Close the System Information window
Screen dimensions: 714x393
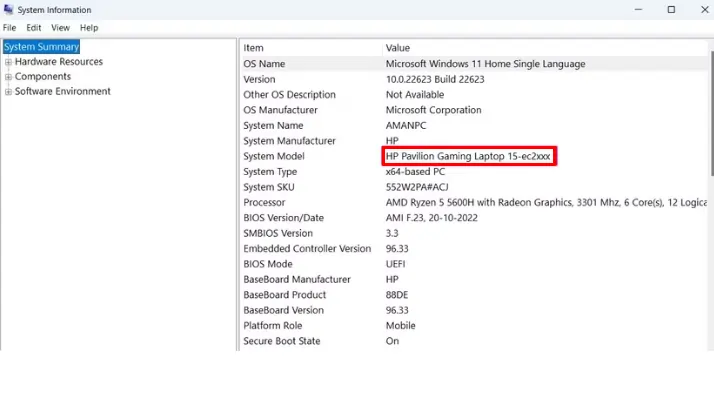pos(705,10)
